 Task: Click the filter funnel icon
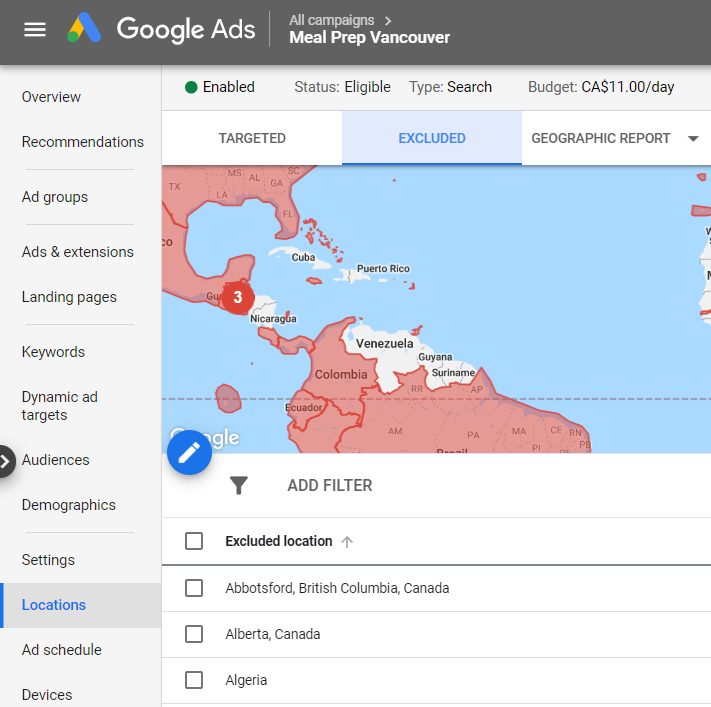238,486
